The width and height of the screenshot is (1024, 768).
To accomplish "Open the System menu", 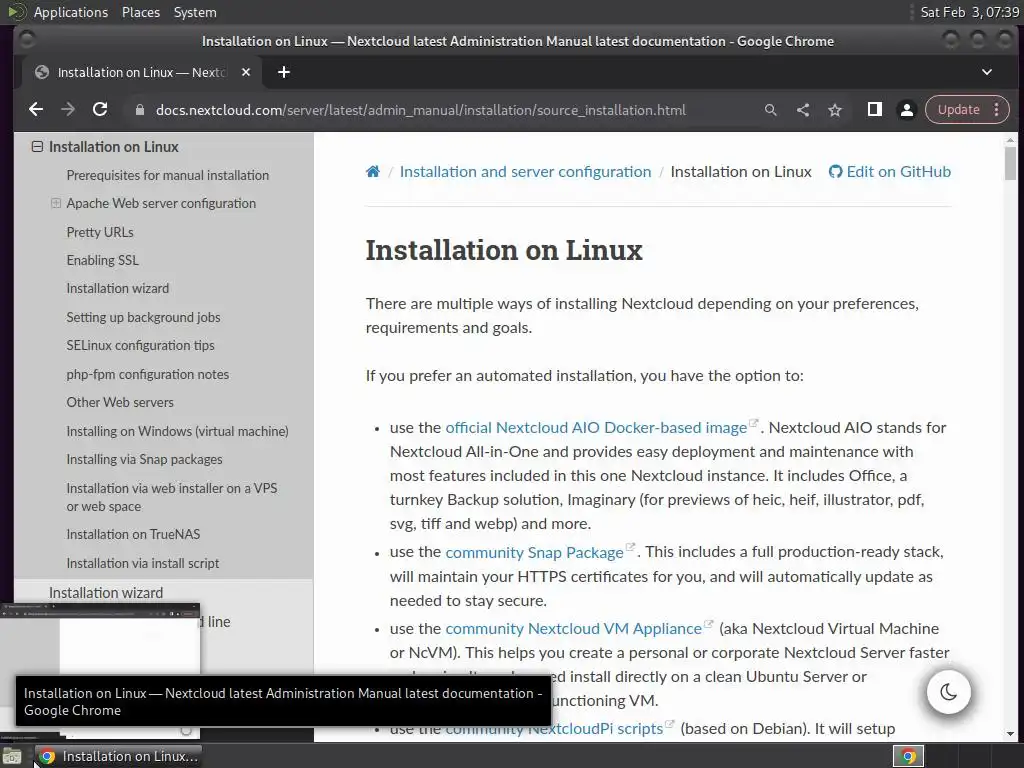I will point(195,12).
